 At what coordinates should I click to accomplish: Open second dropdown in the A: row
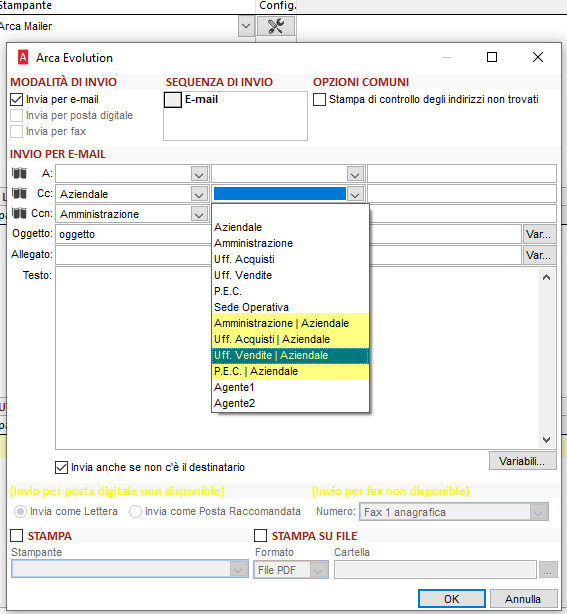point(355,174)
